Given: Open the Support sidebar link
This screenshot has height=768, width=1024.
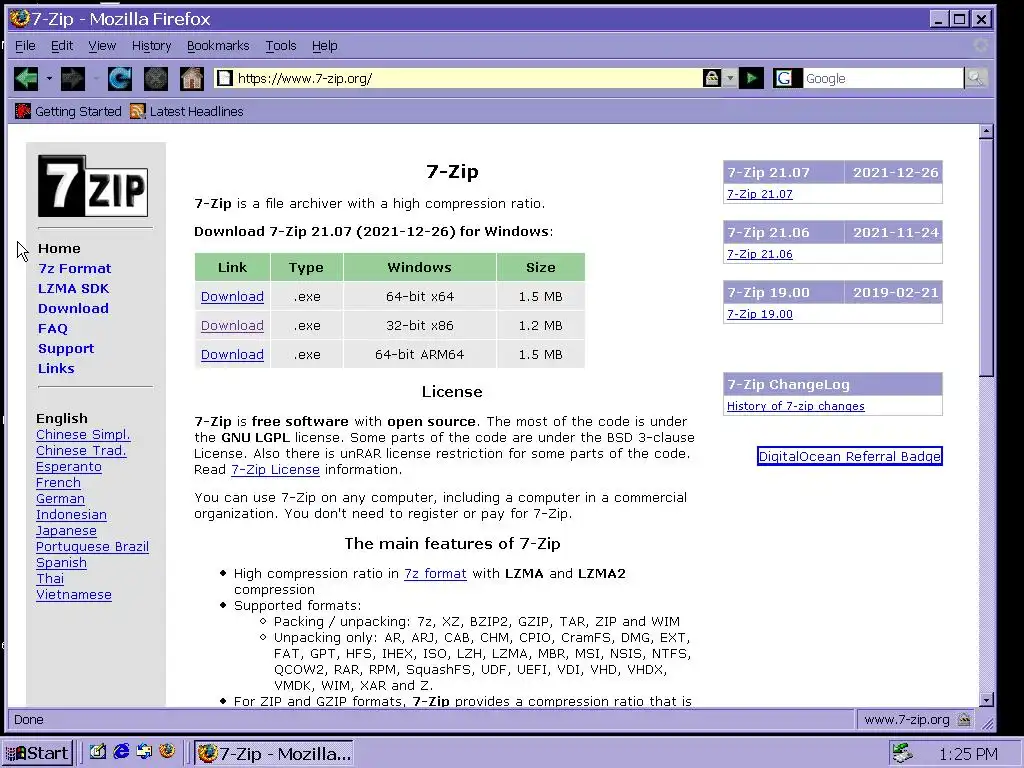Looking at the screenshot, I should (66, 349).
